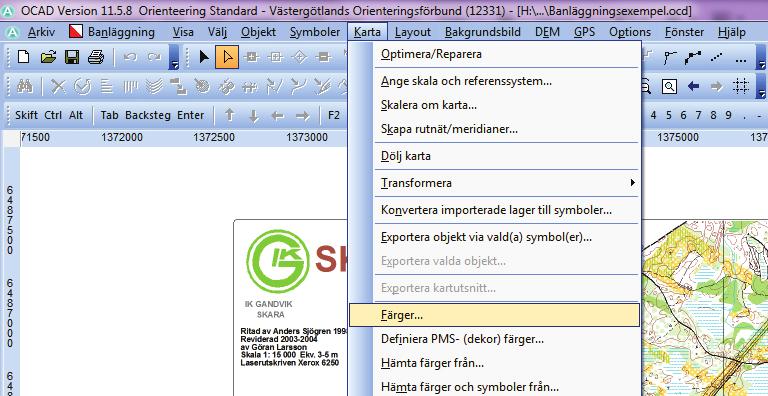Save the map with the floppy icon
This screenshot has height=396, width=768.
[72, 57]
